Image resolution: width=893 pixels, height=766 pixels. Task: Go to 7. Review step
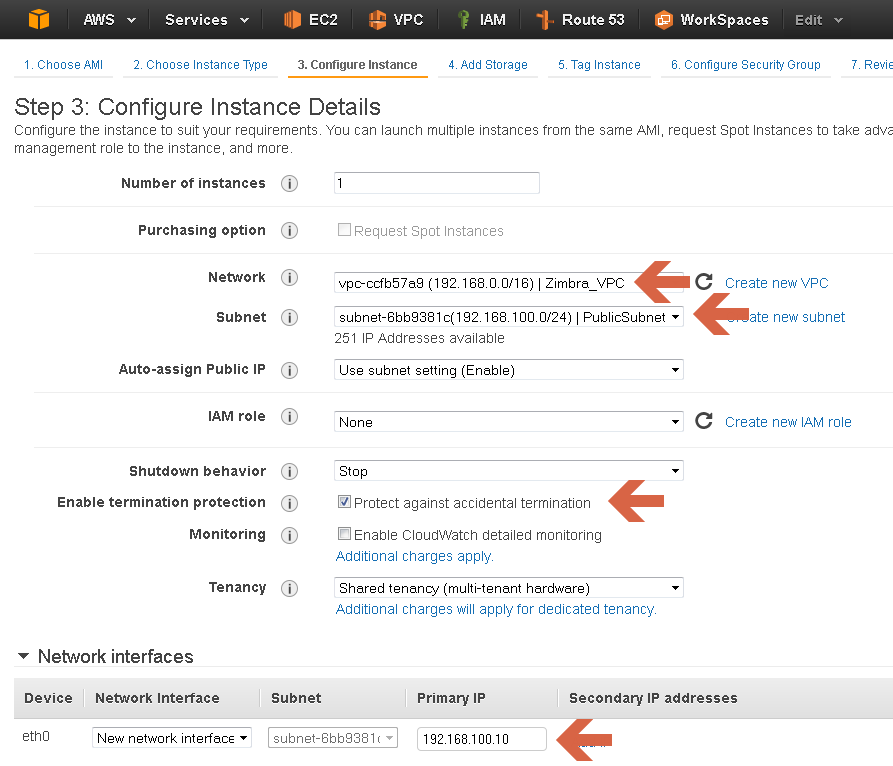click(x=871, y=65)
